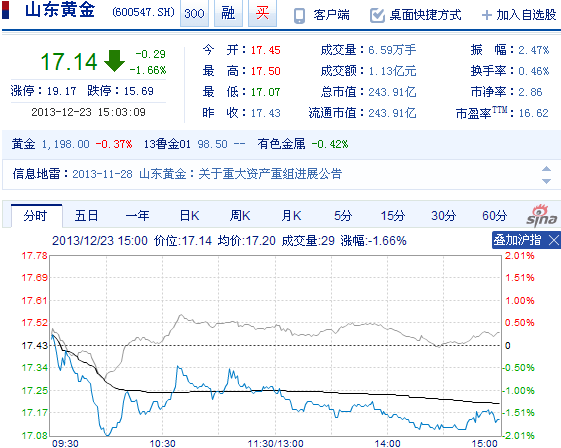Click the 2.01% top right axis label
Viewport: 561px width, 448px height.
[x=519, y=256]
